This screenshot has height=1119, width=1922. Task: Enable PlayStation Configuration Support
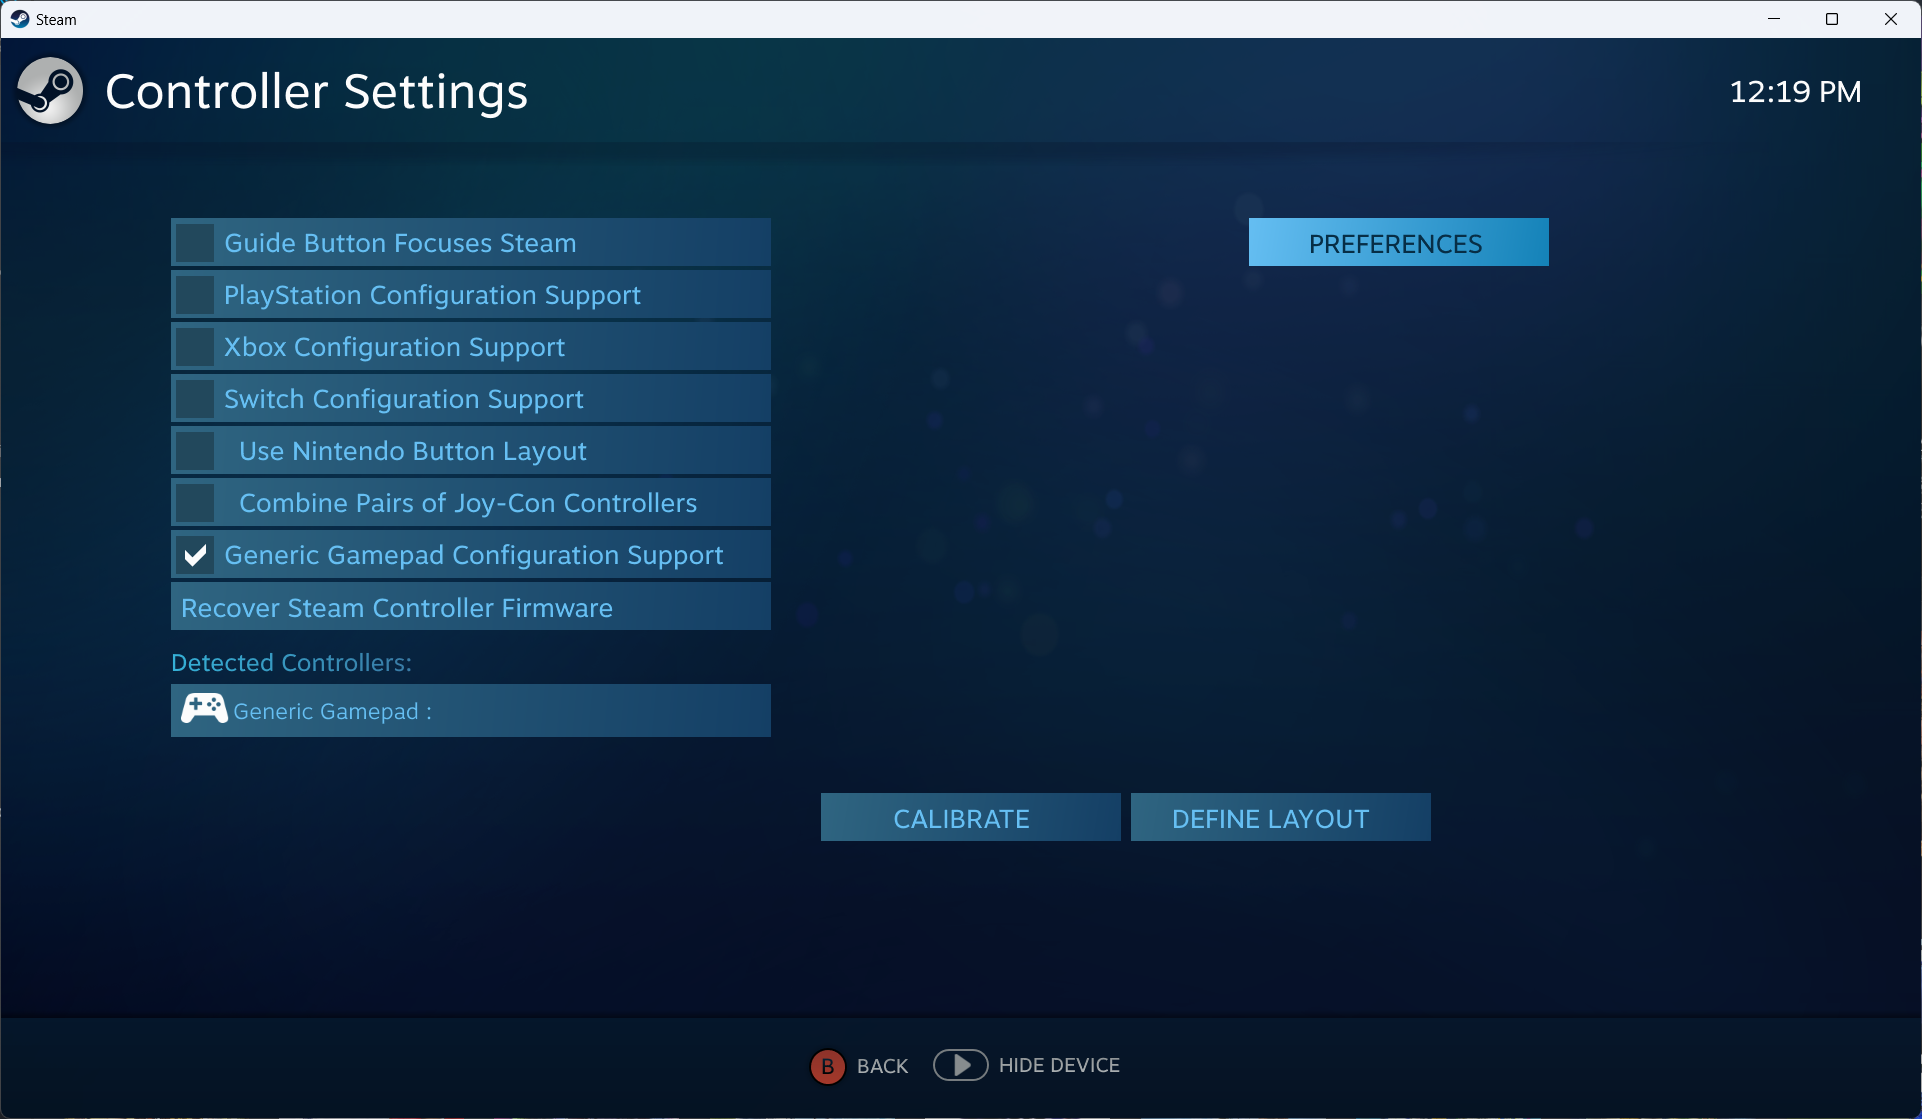click(195, 295)
